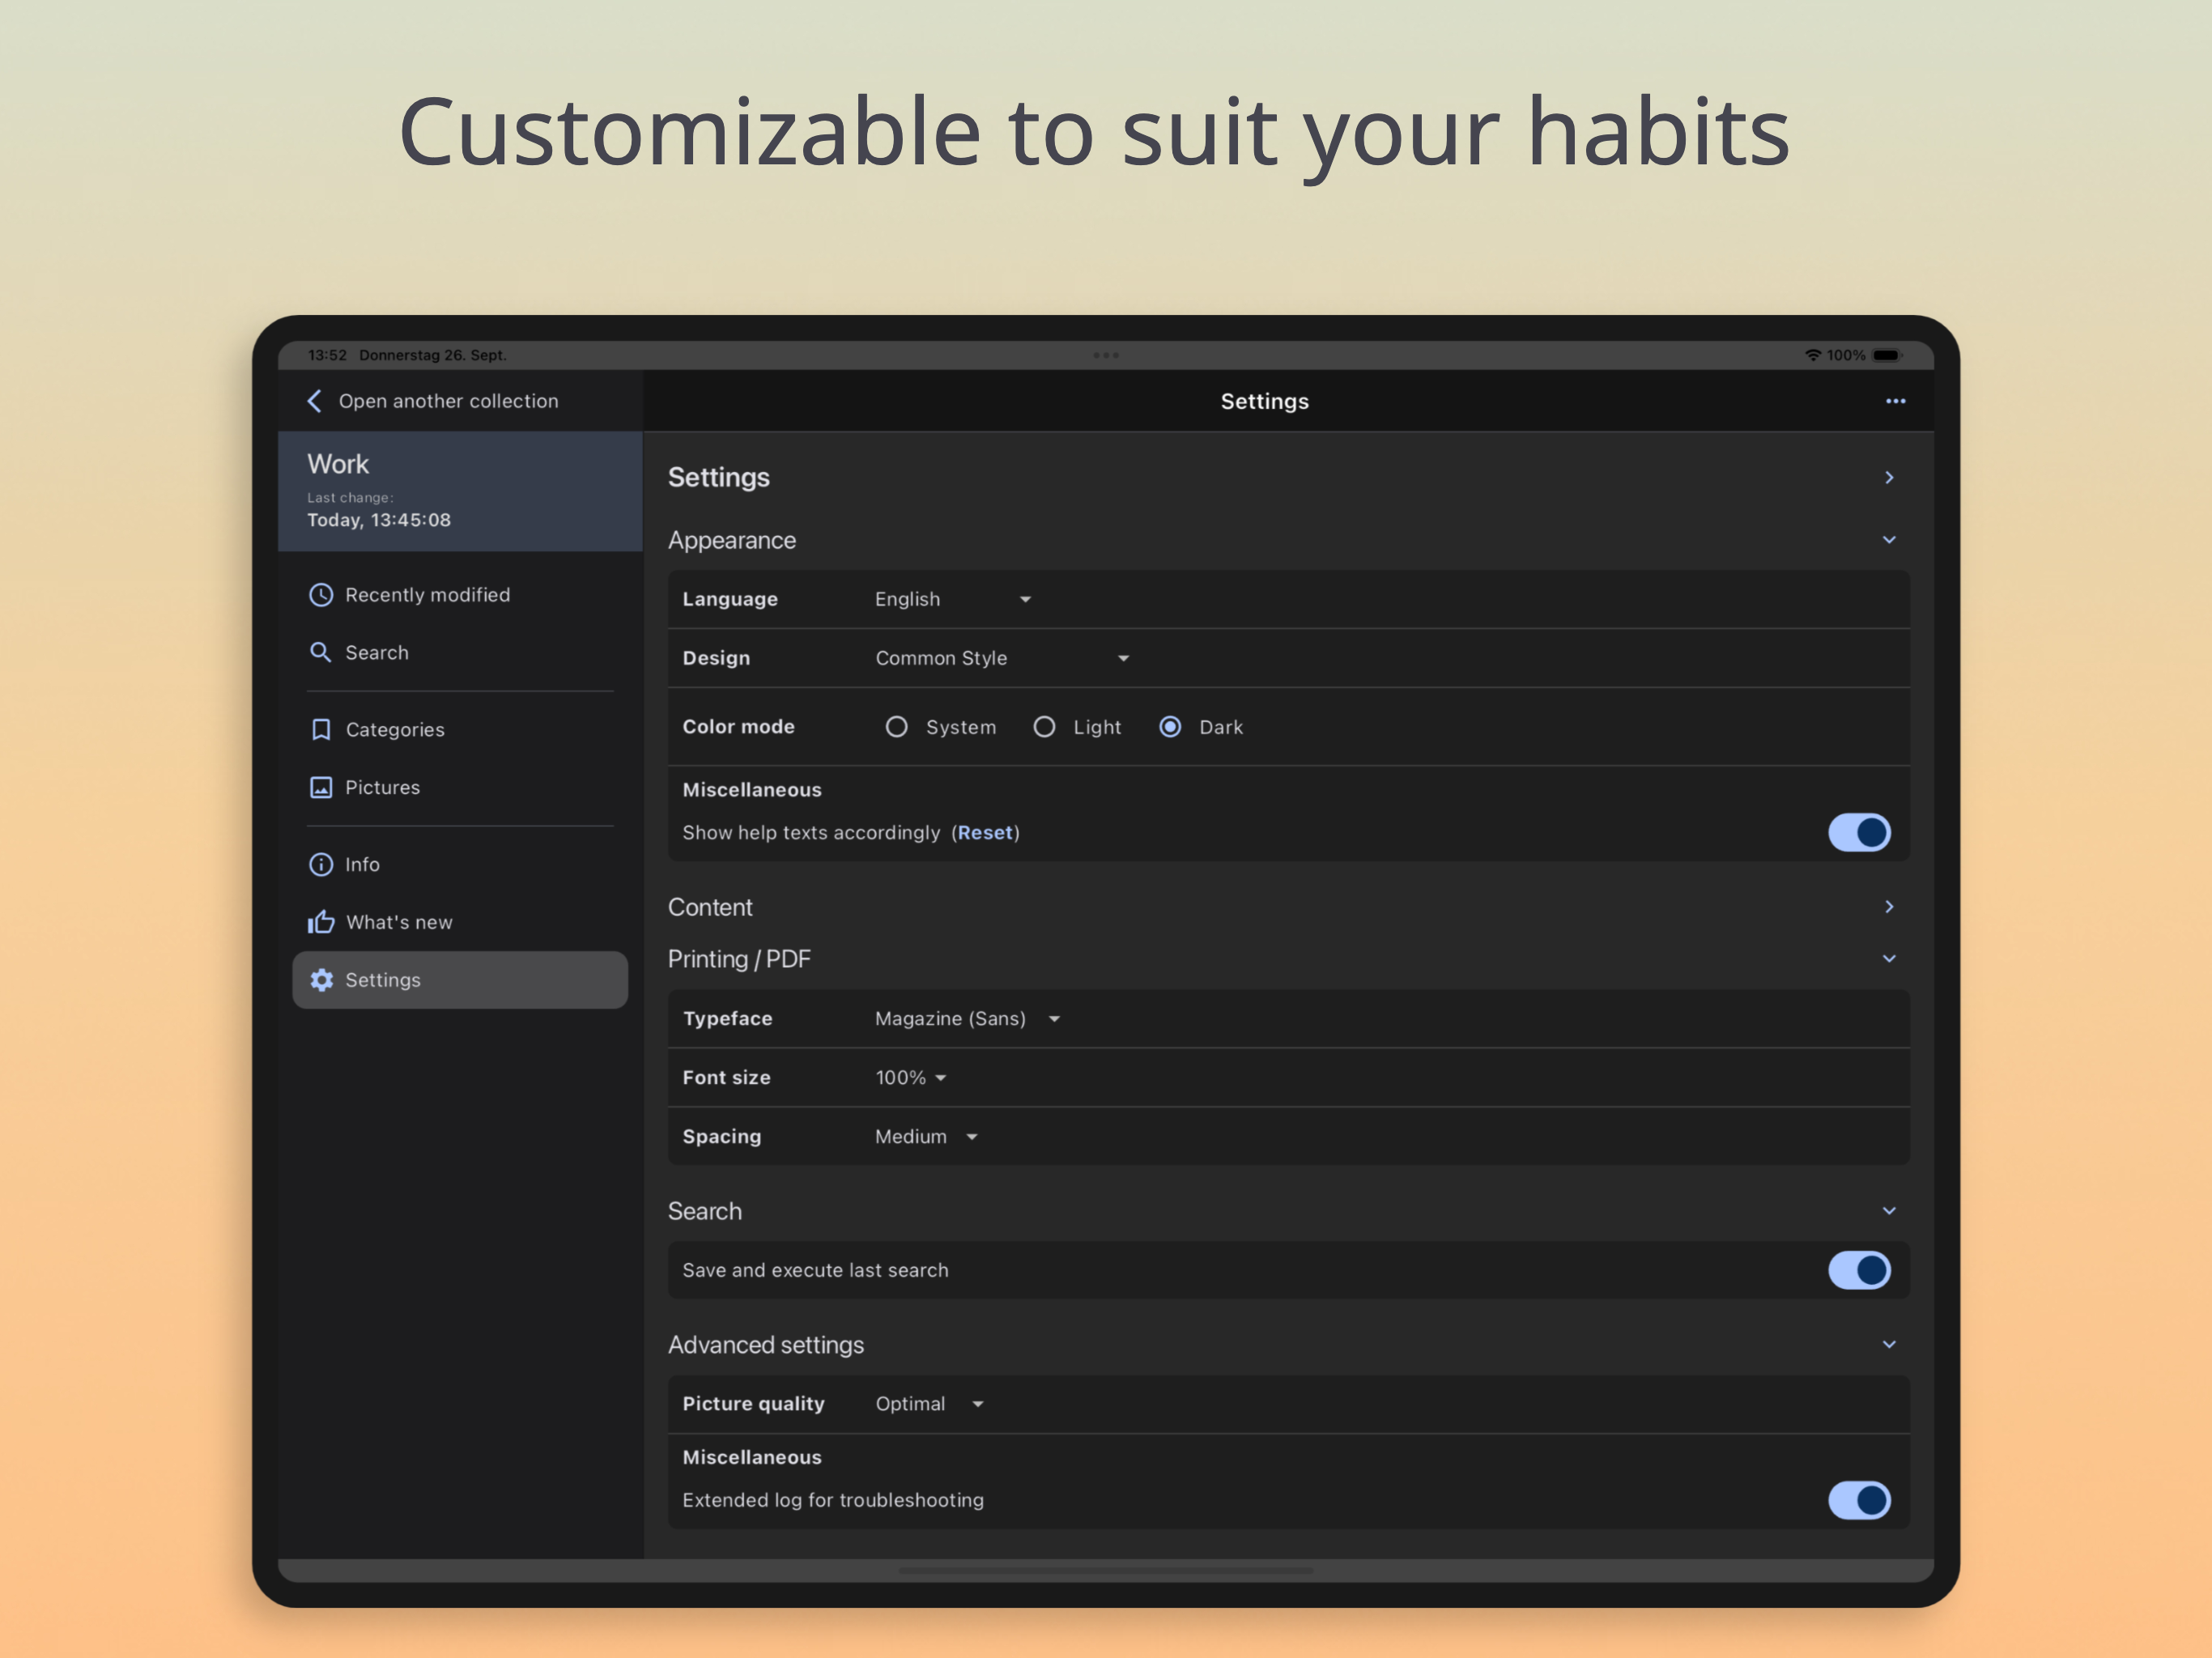Click the Donnerstag 26. Sept. date in the status bar
This screenshot has height=1658, width=2212.
tap(433, 355)
